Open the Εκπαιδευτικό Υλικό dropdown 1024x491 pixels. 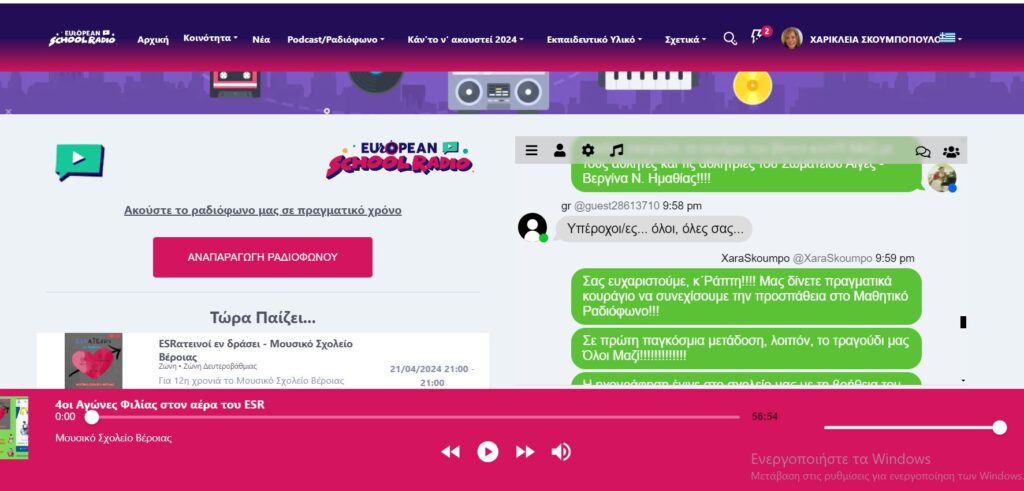(594, 39)
